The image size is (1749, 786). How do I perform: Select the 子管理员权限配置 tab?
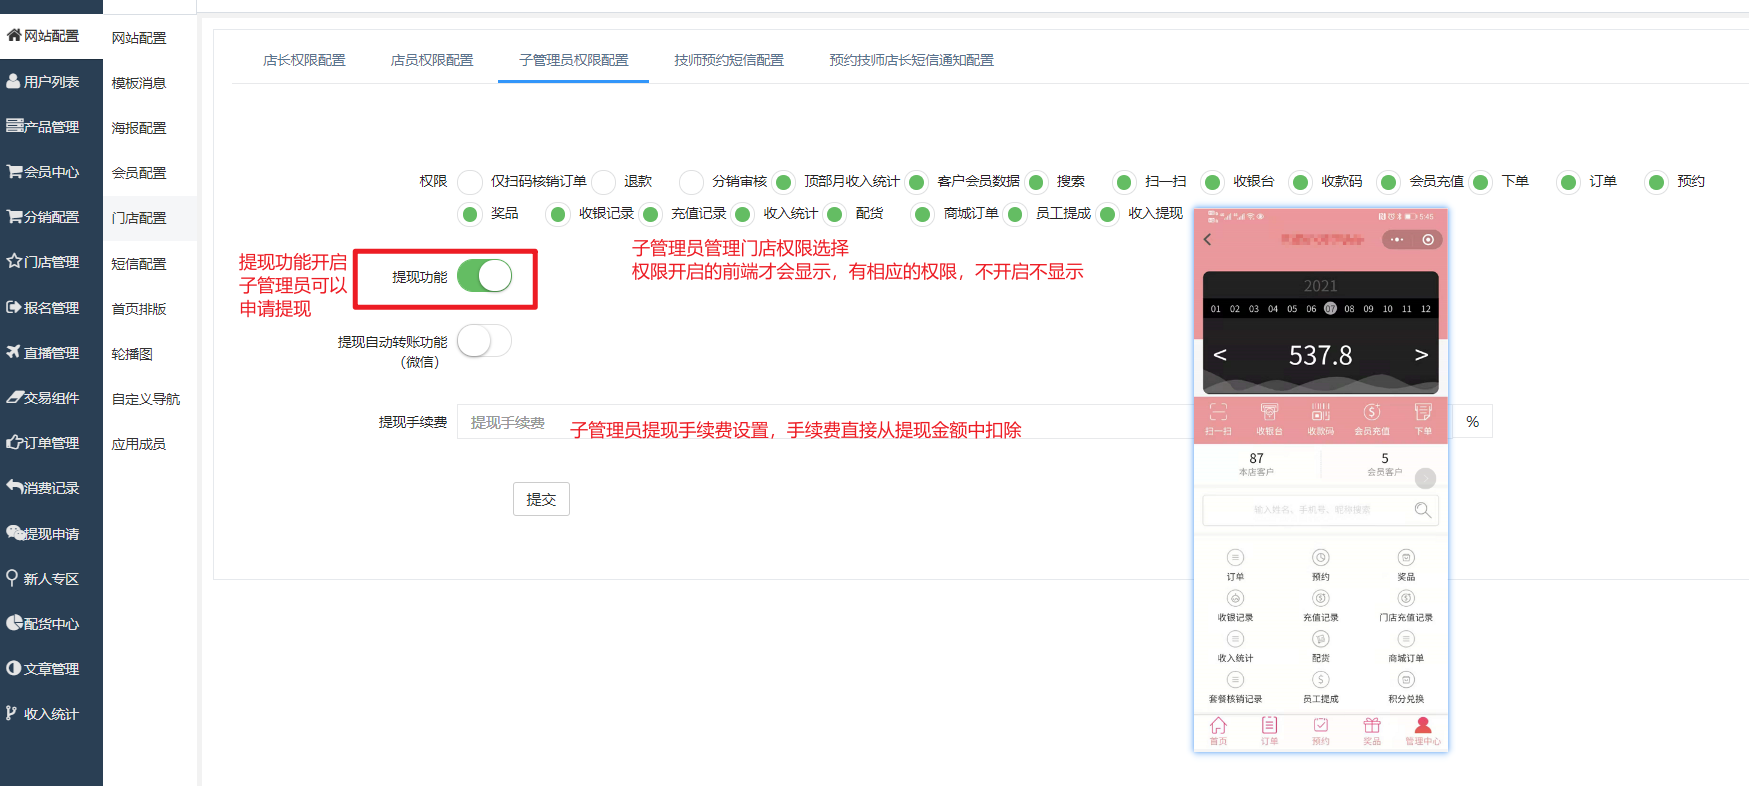tap(574, 60)
